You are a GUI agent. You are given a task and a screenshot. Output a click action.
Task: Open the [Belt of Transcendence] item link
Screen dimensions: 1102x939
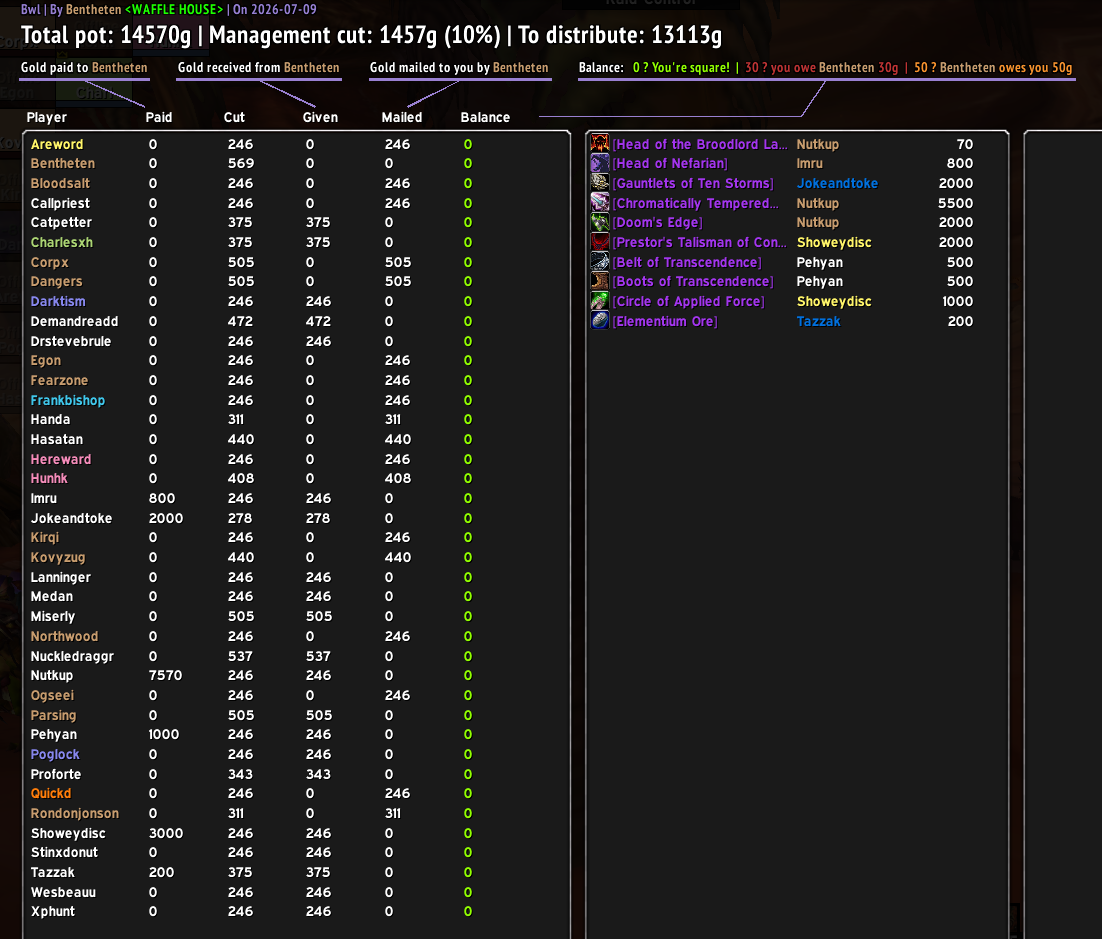687,262
